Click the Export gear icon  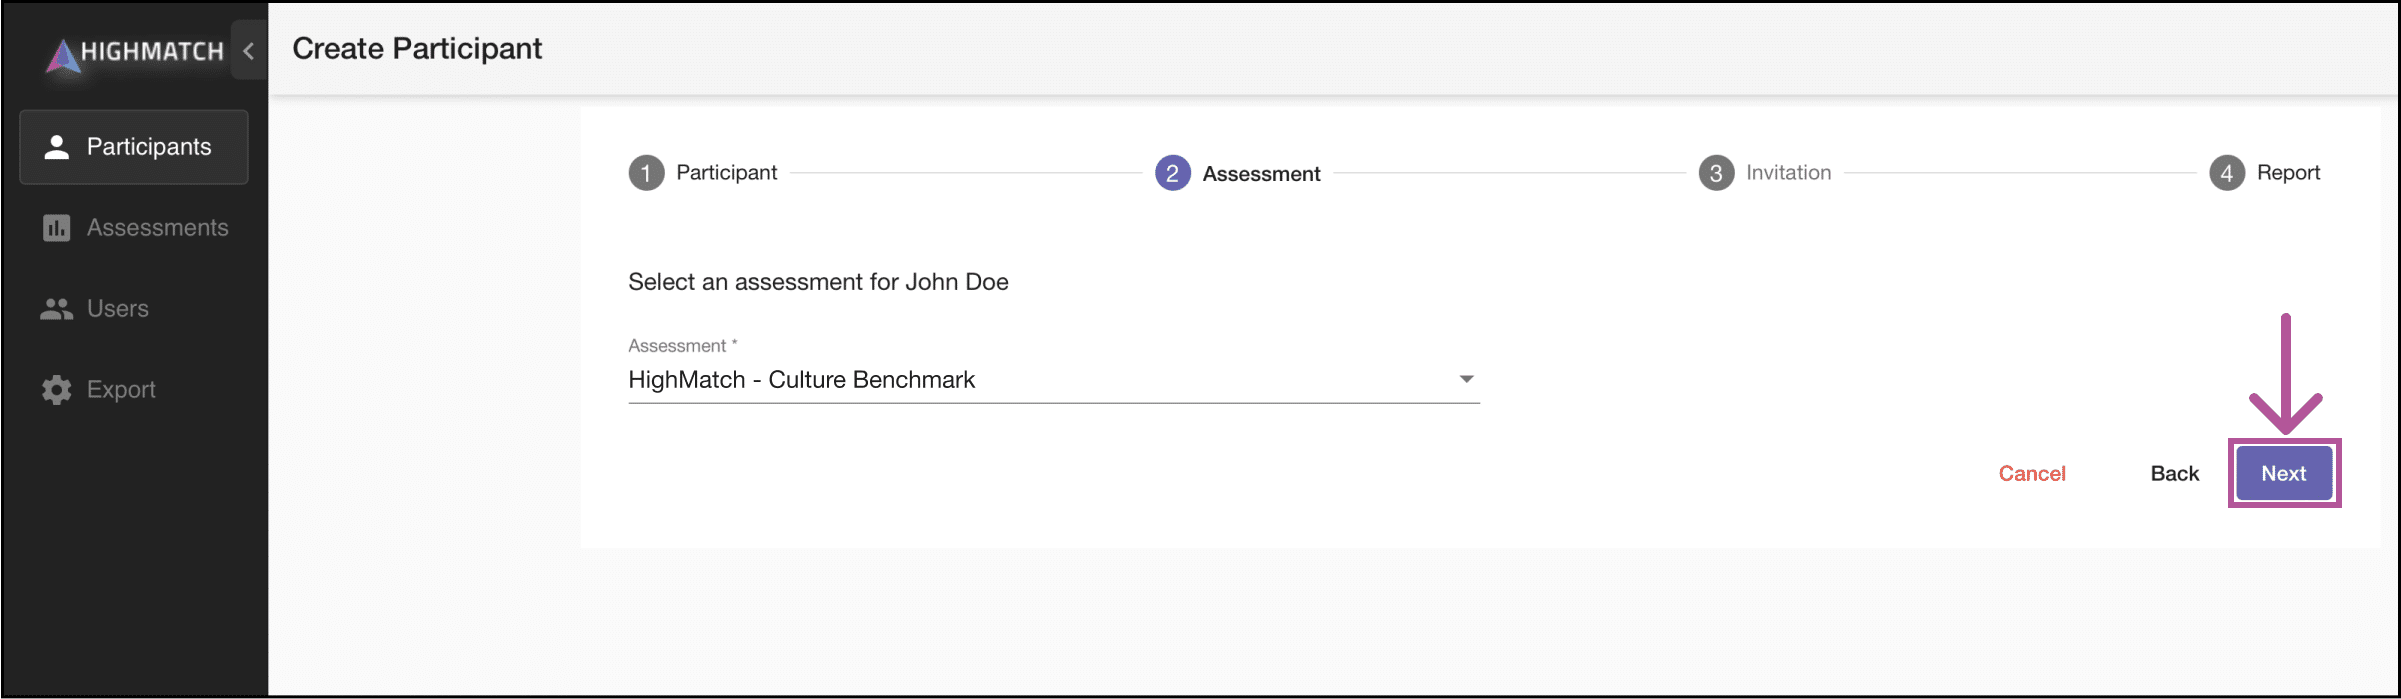57,390
